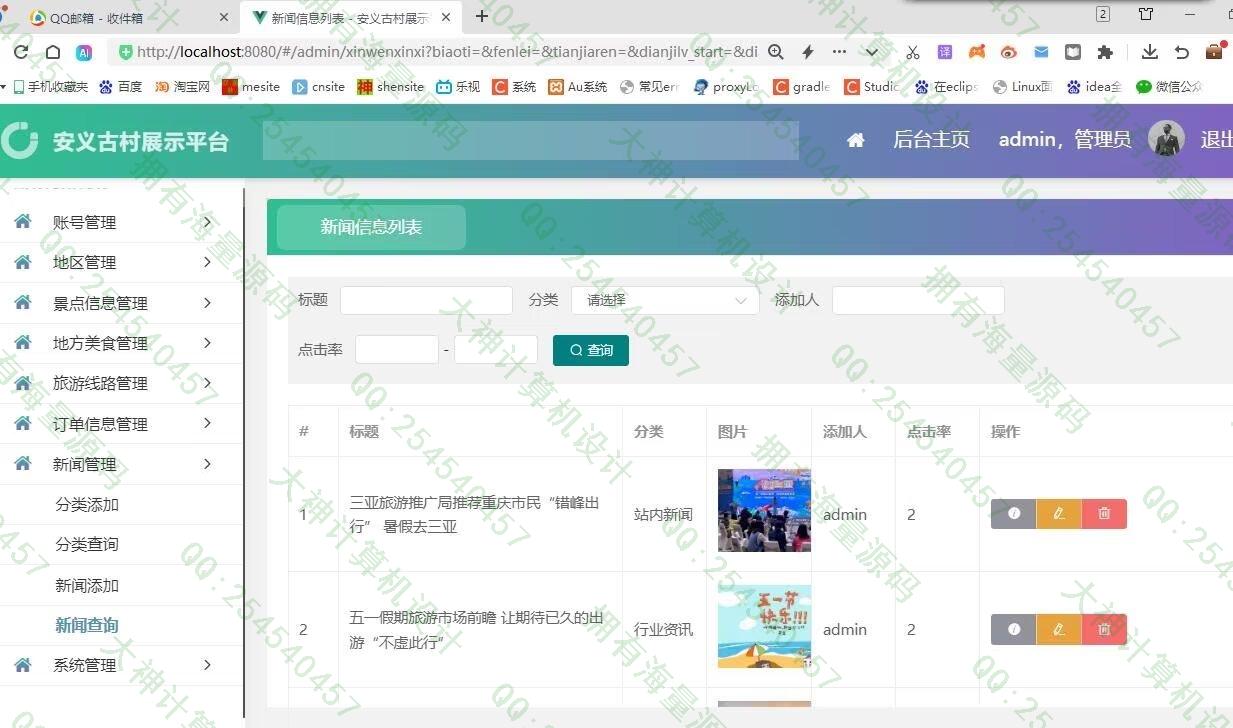The width and height of the screenshot is (1233, 728).
Task: Click the 标题 search input field
Action: point(426,300)
